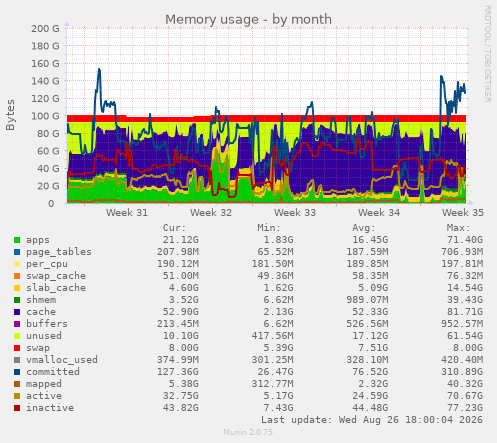The image size is (497, 443).
Task: Click the 'Cur:' column header
Action: [x=174, y=228]
